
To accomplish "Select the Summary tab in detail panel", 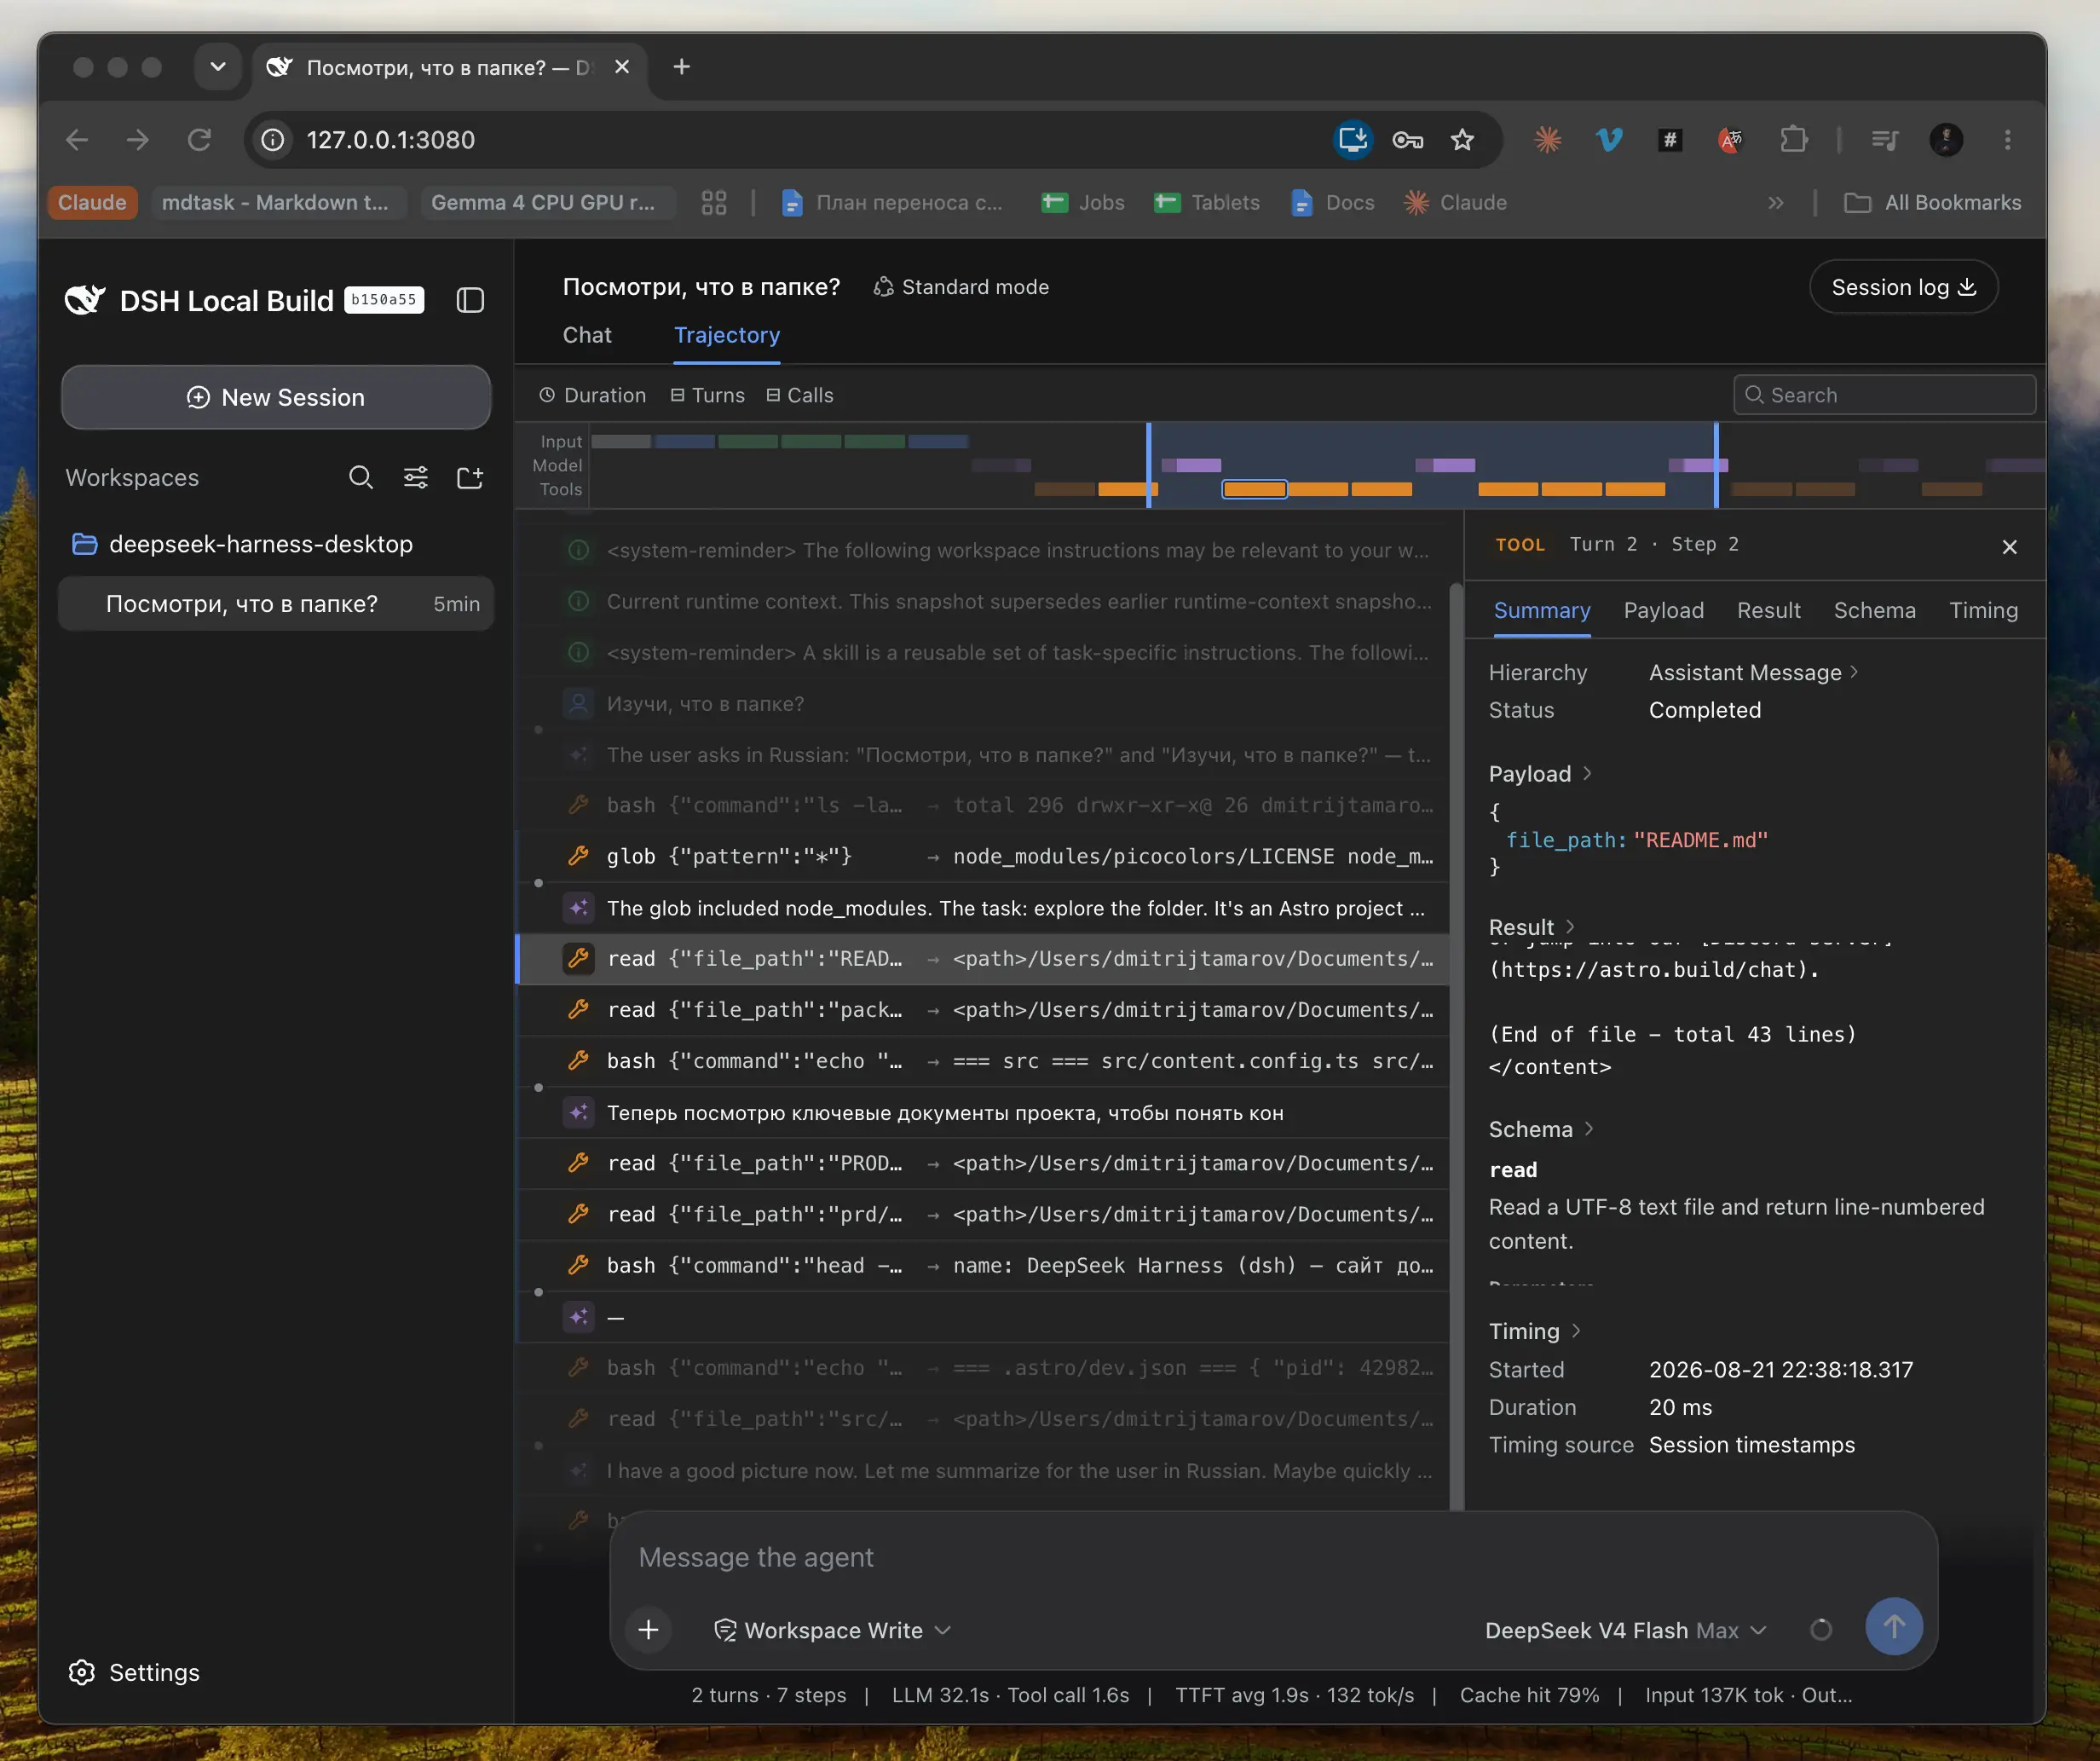I will pos(1541,610).
